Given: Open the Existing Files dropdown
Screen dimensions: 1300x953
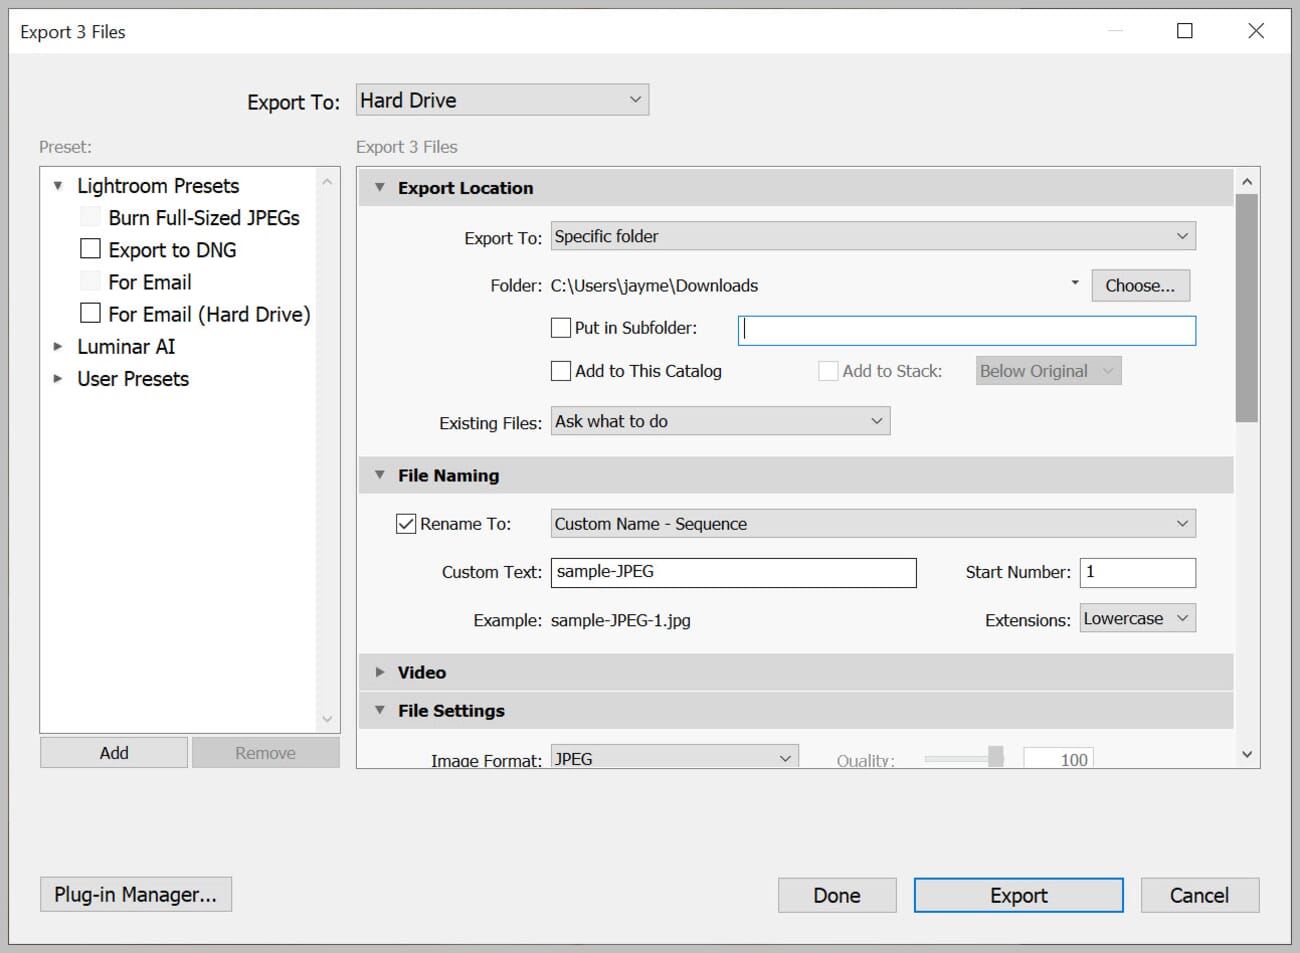Looking at the screenshot, I should [x=718, y=421].
